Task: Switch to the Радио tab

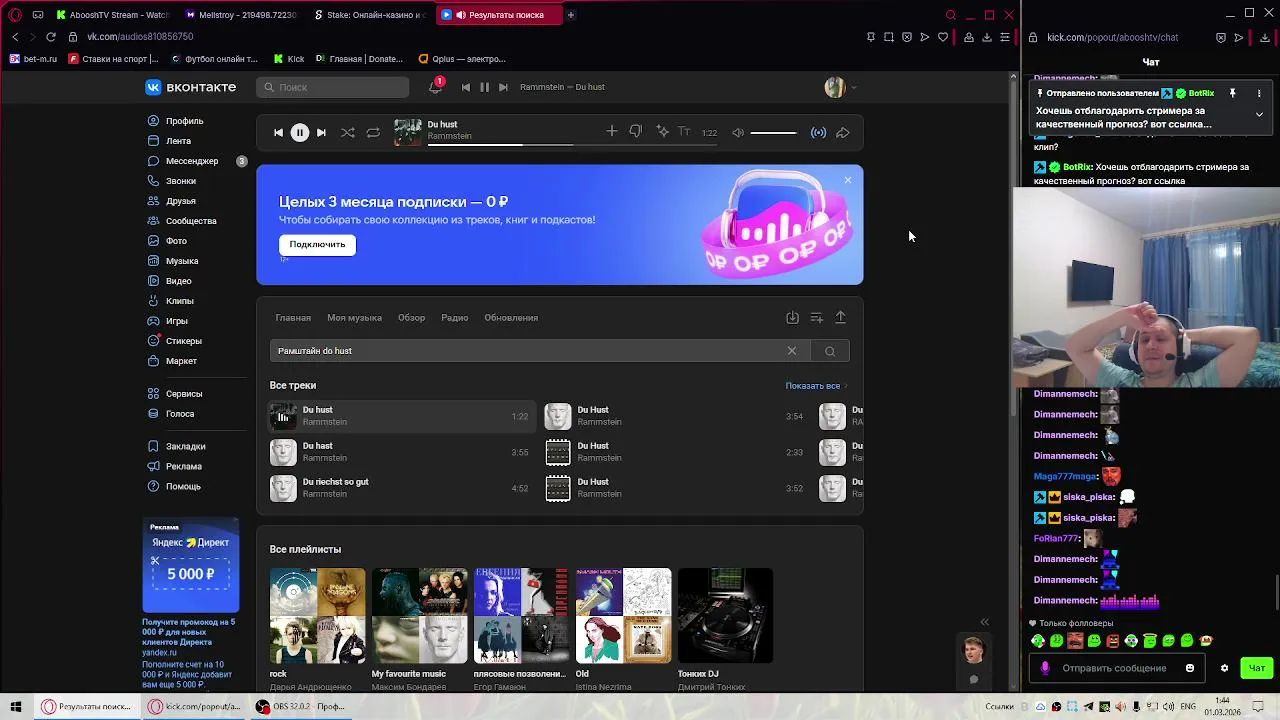Action: [x=455, y=318]
